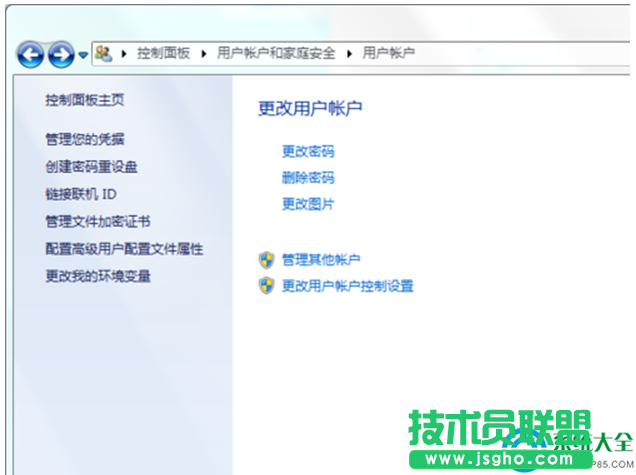Screen dimensions: 636x475
Task: Click shield icon beside 更改用户帐户控制设置
Action: [x=266, y=286]
